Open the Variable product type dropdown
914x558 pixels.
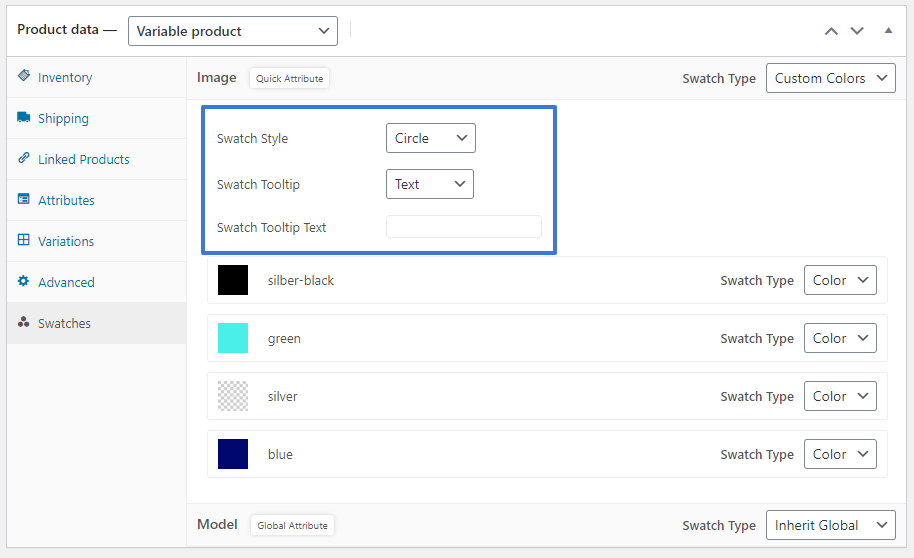pyautogui.click(x=233, y=31)
